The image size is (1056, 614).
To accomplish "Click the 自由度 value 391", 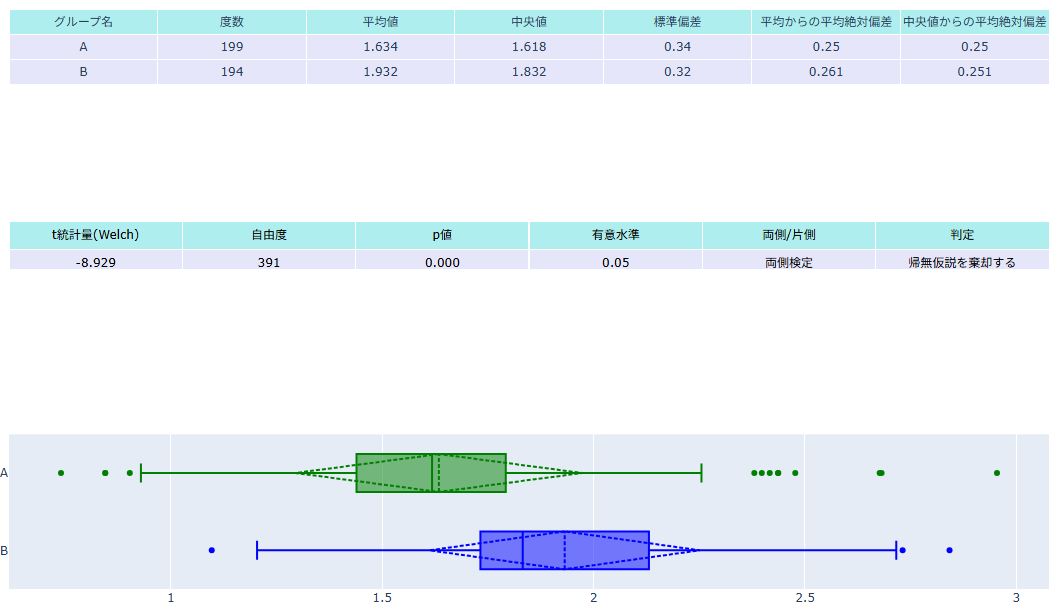I will click(269, 262).
